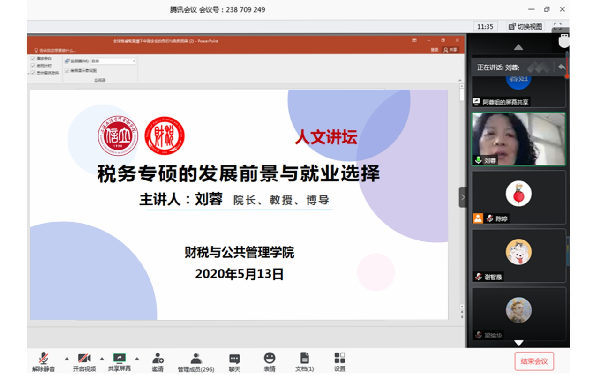600x375 pixels.
Task: Click the red 人文讲坛 heading on slide
Action: coord(326,137)
